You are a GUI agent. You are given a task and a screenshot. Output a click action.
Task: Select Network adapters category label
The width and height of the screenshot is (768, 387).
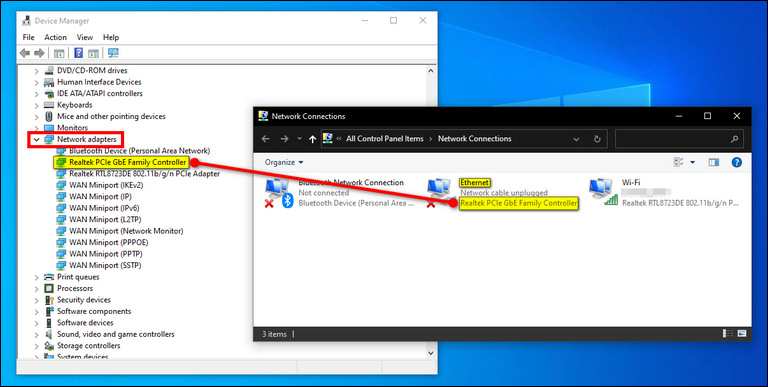(87, 139)
